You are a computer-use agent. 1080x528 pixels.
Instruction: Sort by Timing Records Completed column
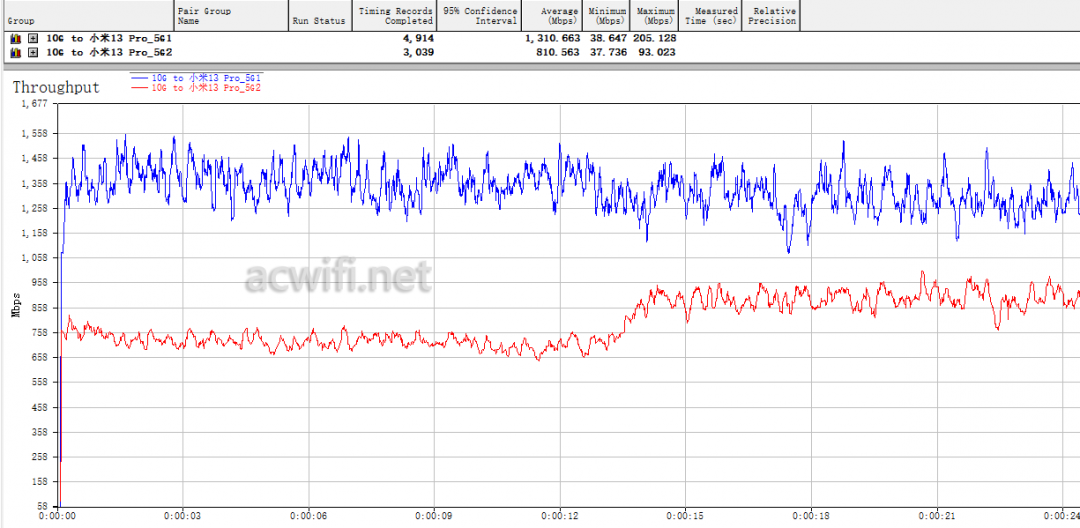pyautogui.click(x=395, y=16)
